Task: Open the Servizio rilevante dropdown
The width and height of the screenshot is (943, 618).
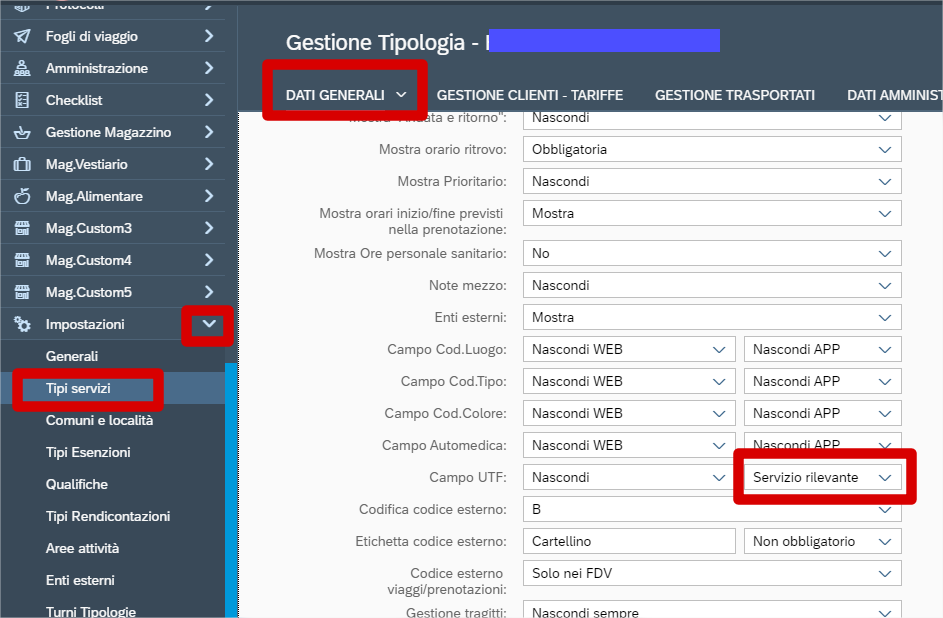Action: (x=822, y=477)
